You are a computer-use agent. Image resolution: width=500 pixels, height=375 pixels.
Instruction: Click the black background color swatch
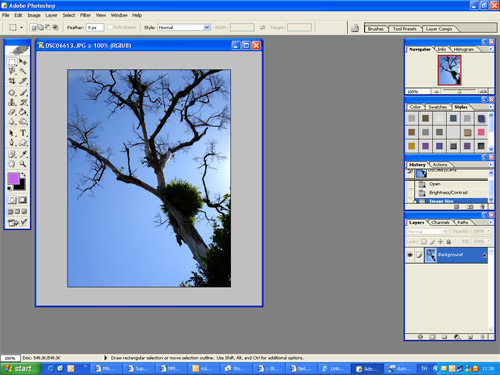(x=21, y=187)
